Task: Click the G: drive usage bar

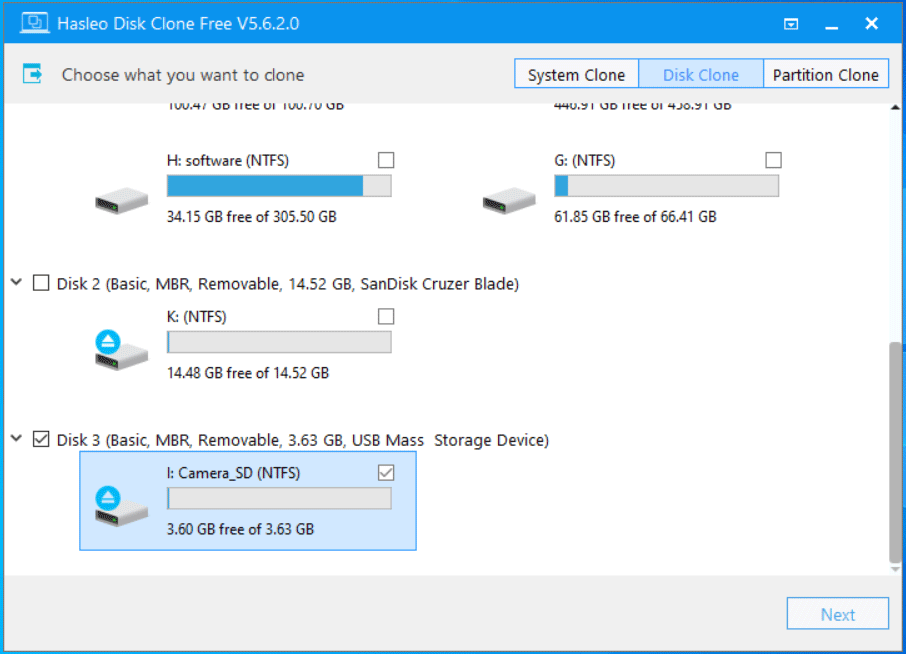Action: pyautogui.click(x=666, y=186)
